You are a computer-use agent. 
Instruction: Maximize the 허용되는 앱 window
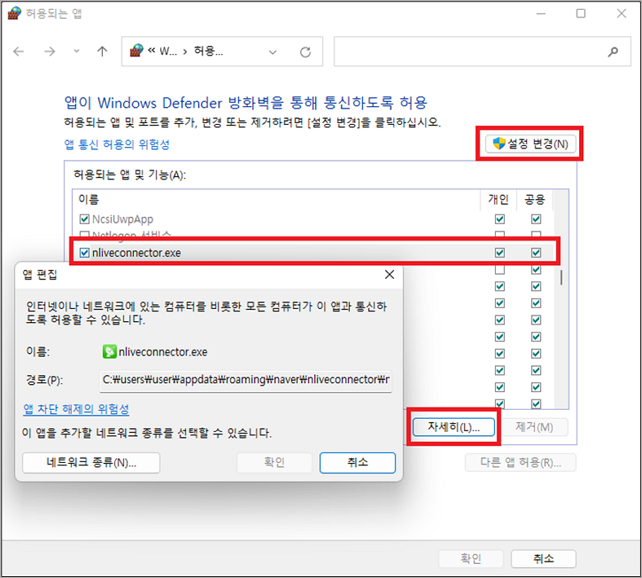pos(581,14)
